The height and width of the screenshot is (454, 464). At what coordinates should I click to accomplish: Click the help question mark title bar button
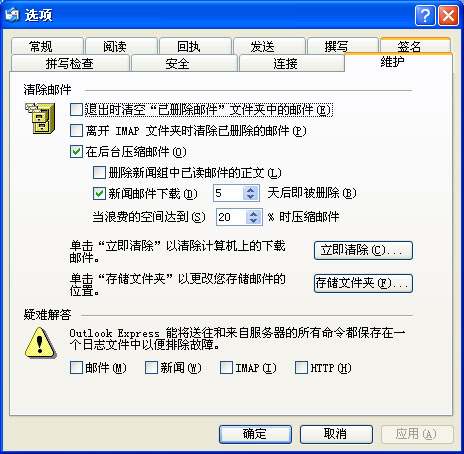(x=425, y=15)
